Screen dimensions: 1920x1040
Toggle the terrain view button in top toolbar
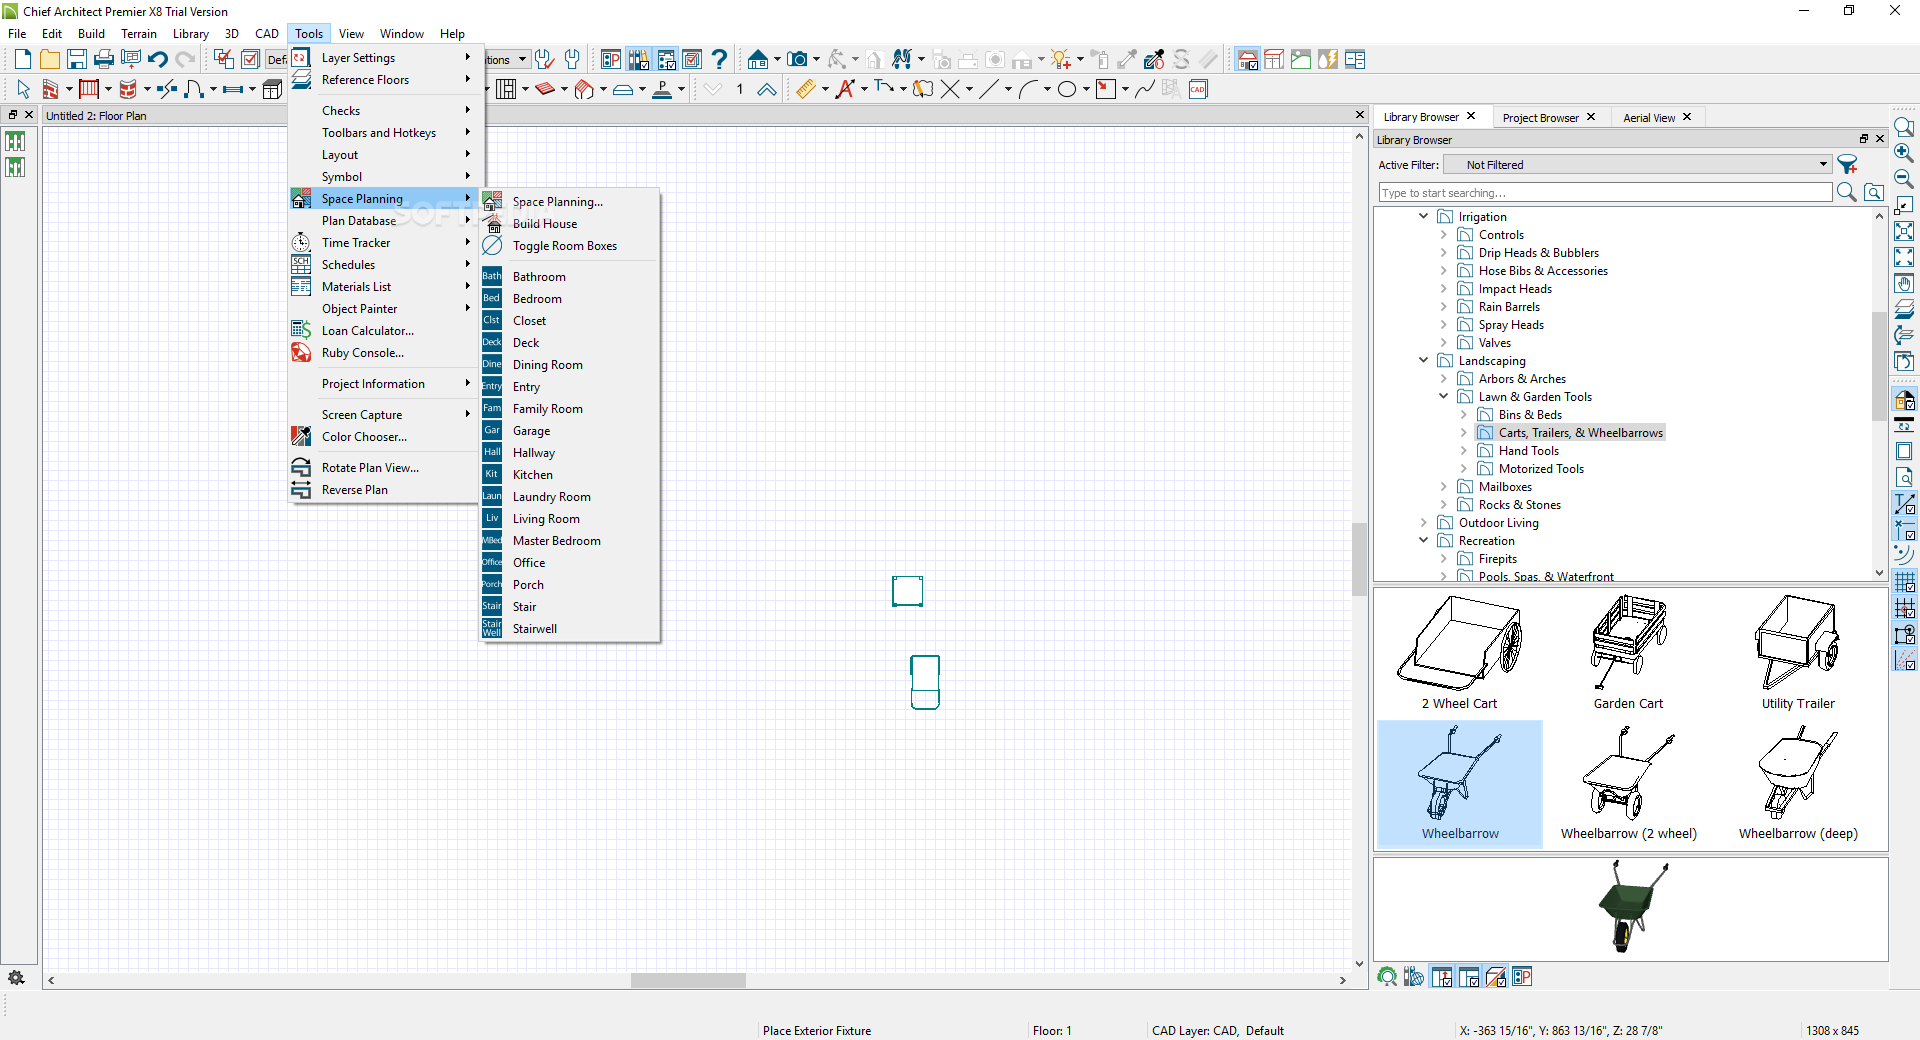(x=1301, y=60)
